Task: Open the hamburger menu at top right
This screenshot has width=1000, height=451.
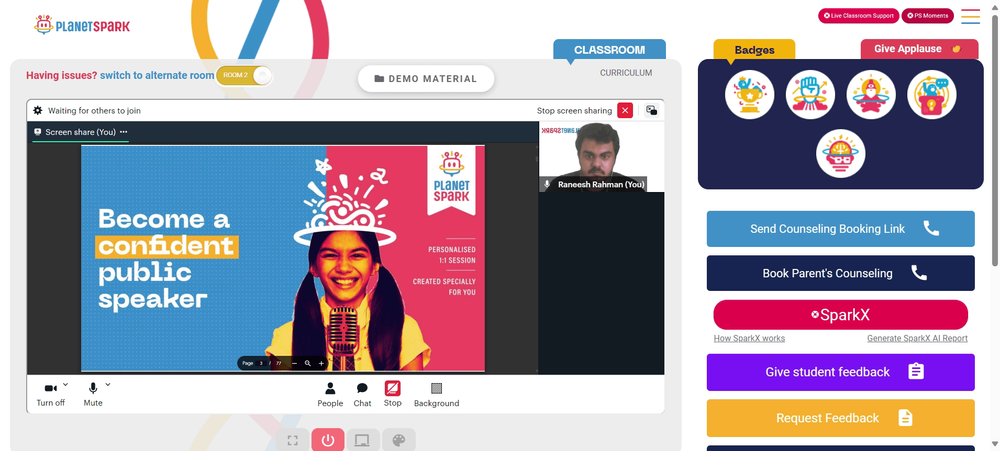Action: click(971, 16)
